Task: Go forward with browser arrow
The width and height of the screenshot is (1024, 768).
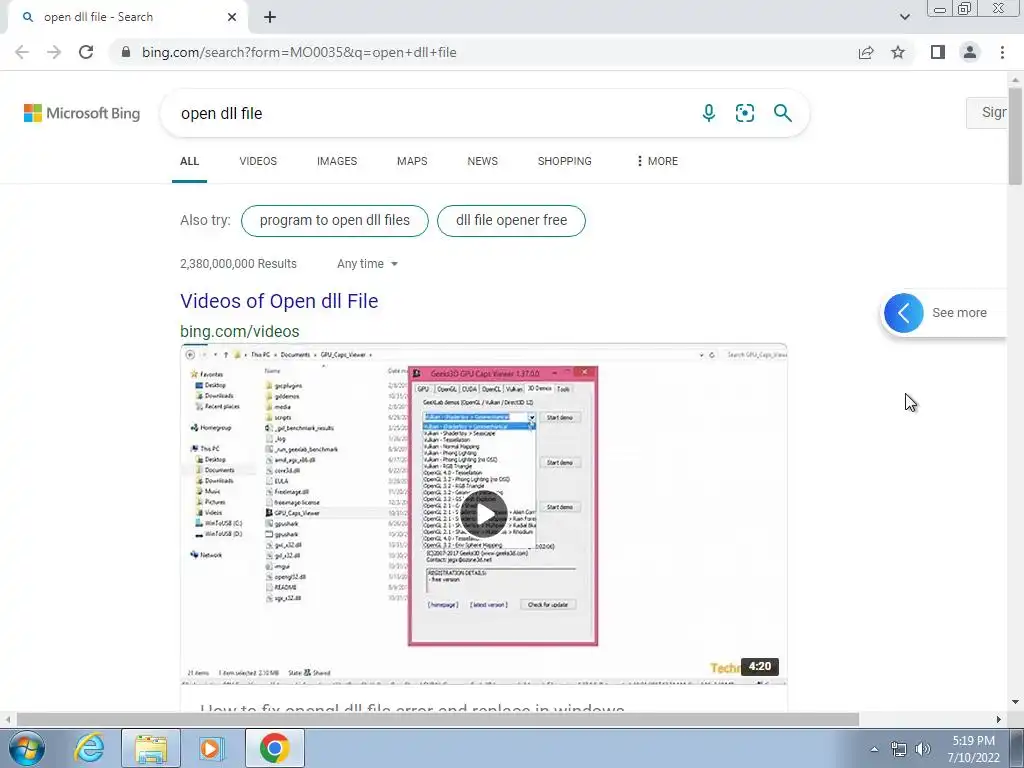Action: 54,52
